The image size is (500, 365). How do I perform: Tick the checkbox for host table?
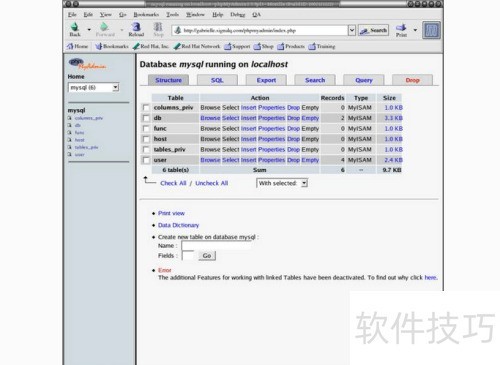(146, 139)
